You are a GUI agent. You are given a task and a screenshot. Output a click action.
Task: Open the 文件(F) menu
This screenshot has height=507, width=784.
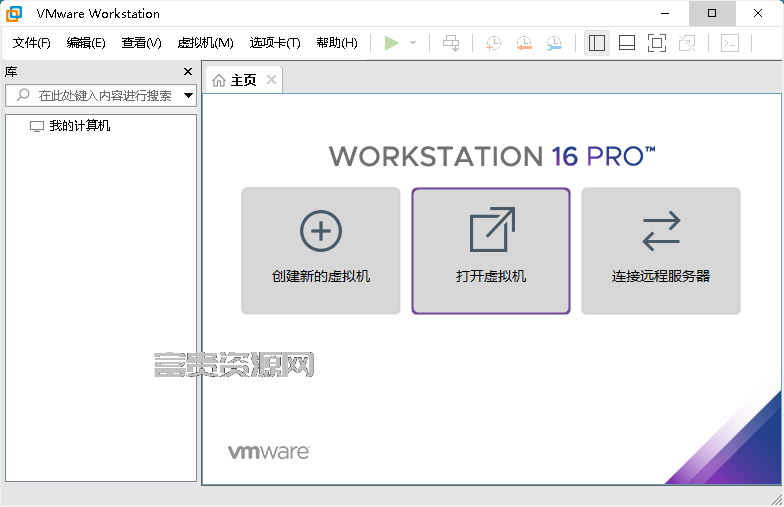[x=32, y=43]
